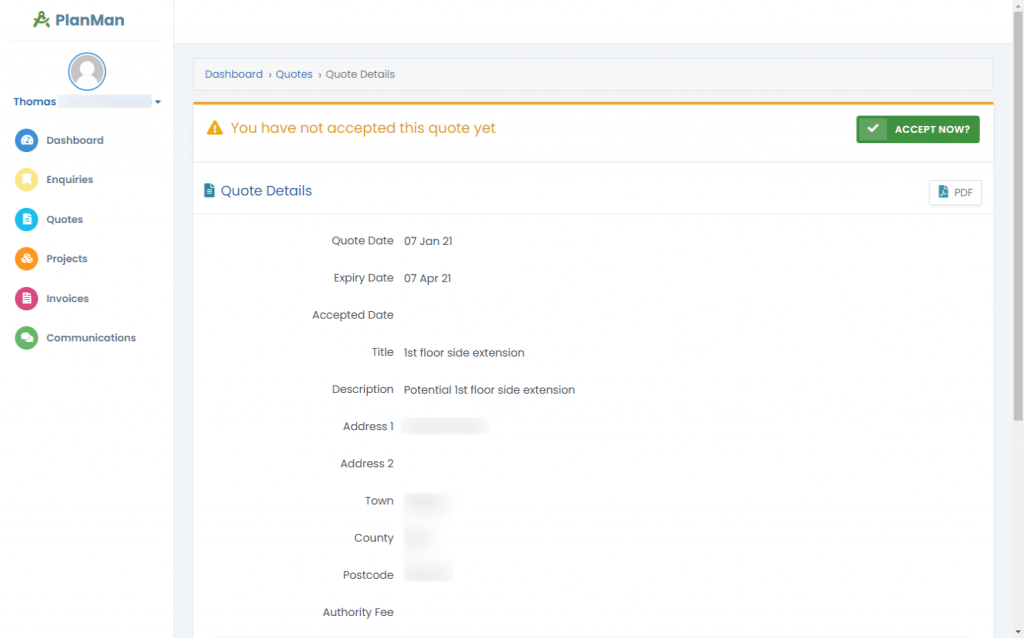Follow the Dashboard breadcrumb link

234,74
